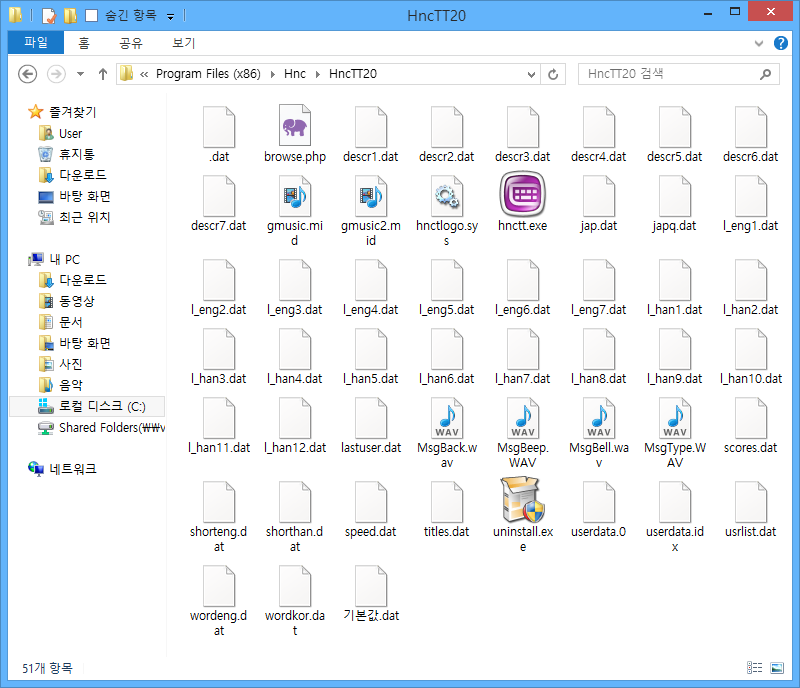This screenshot has width=800, height=688.
Task: Select the speed.dat file icon
Action: click(371, 502)
